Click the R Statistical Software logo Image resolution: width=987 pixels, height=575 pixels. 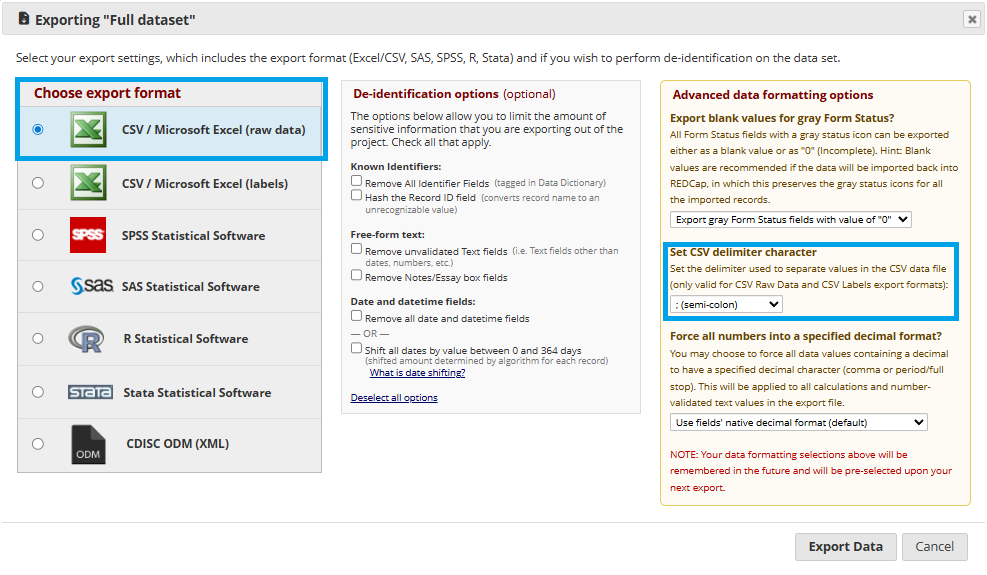click(x=87, y=339)
